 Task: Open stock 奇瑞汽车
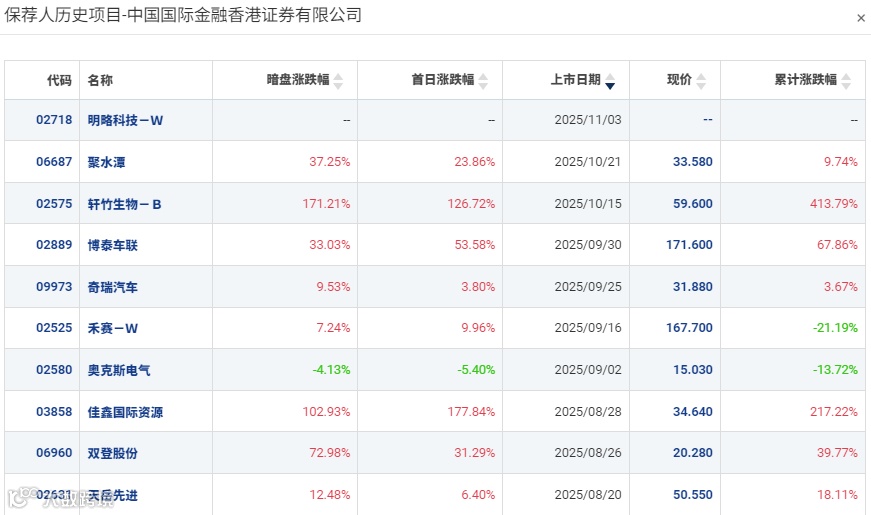[112, 287]
